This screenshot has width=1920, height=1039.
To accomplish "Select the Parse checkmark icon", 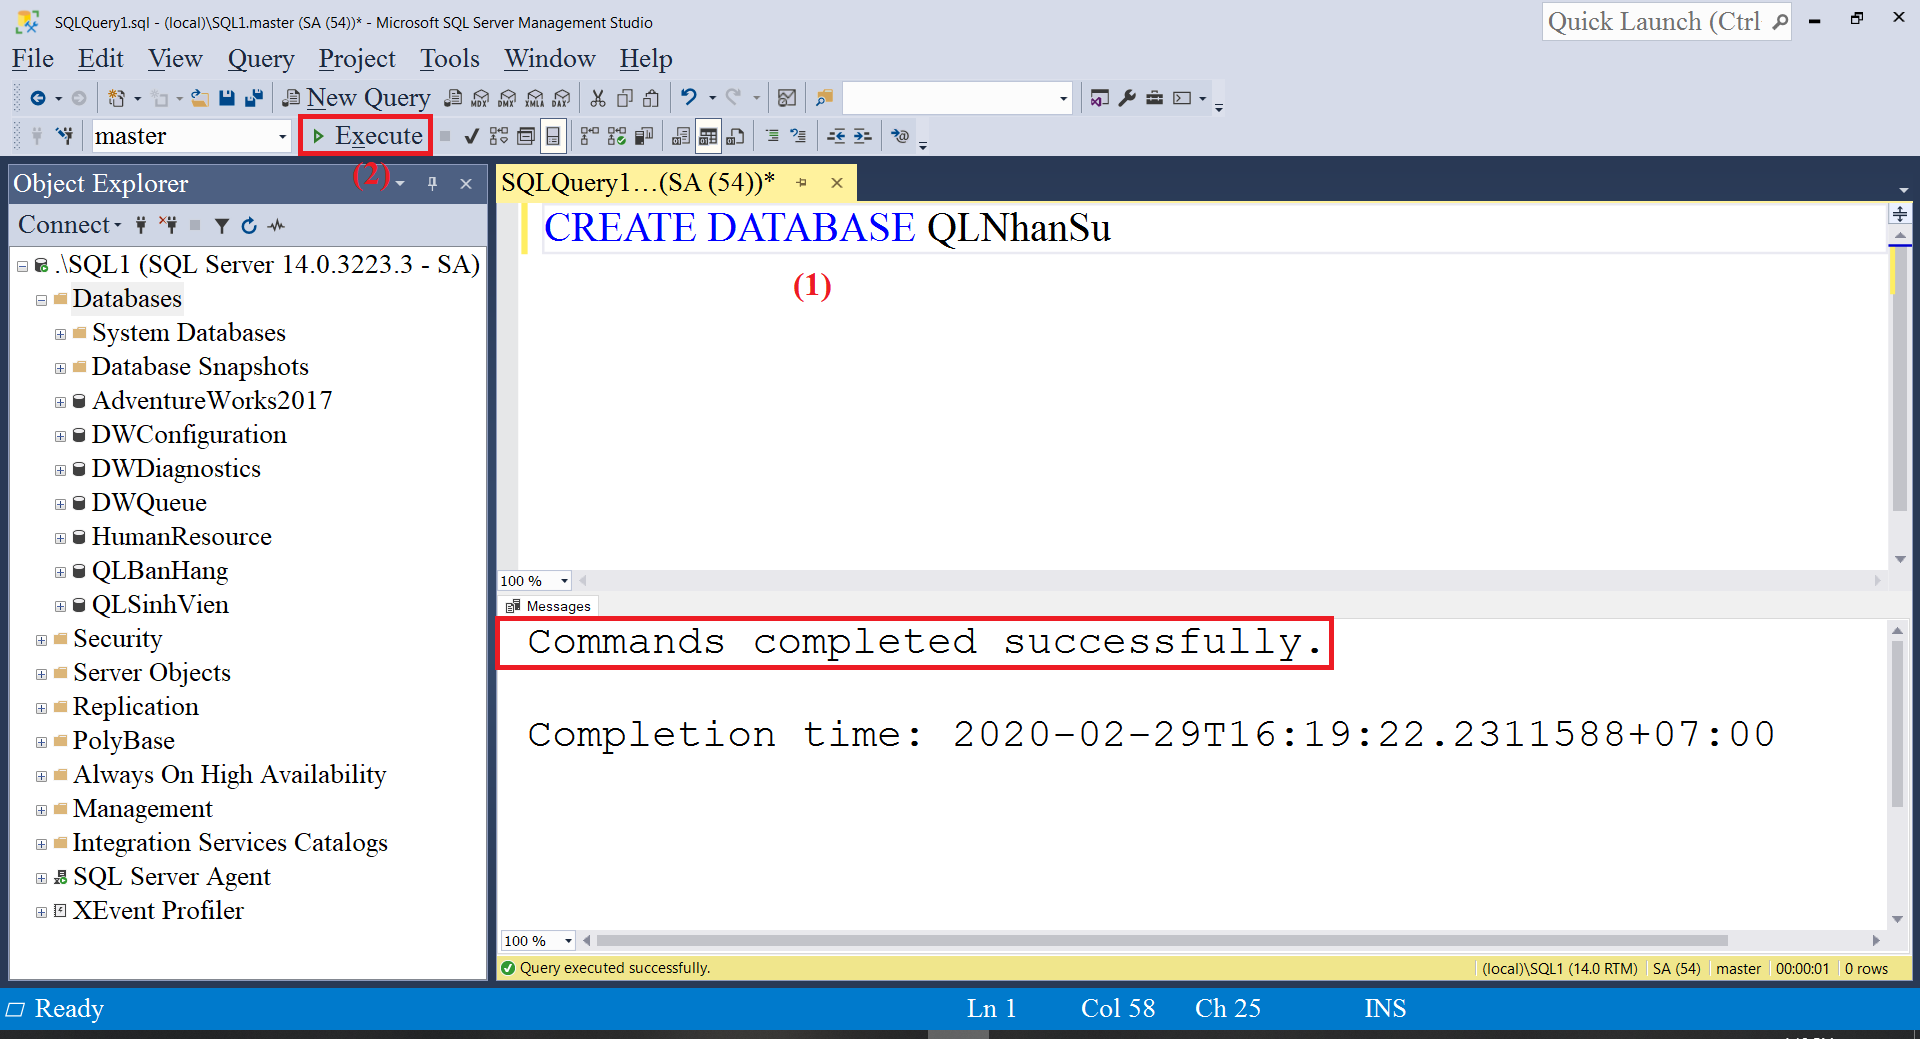I will pos(471,135).
